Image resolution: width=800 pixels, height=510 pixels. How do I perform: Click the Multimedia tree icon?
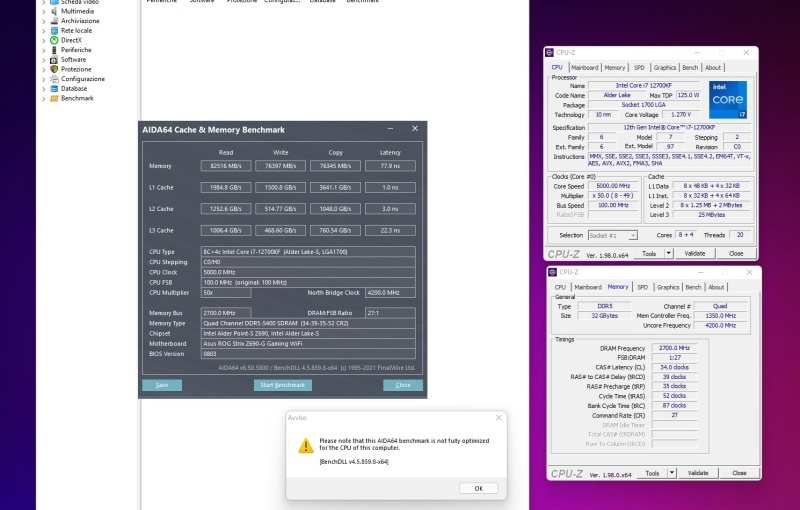click(x=54, y=11)
